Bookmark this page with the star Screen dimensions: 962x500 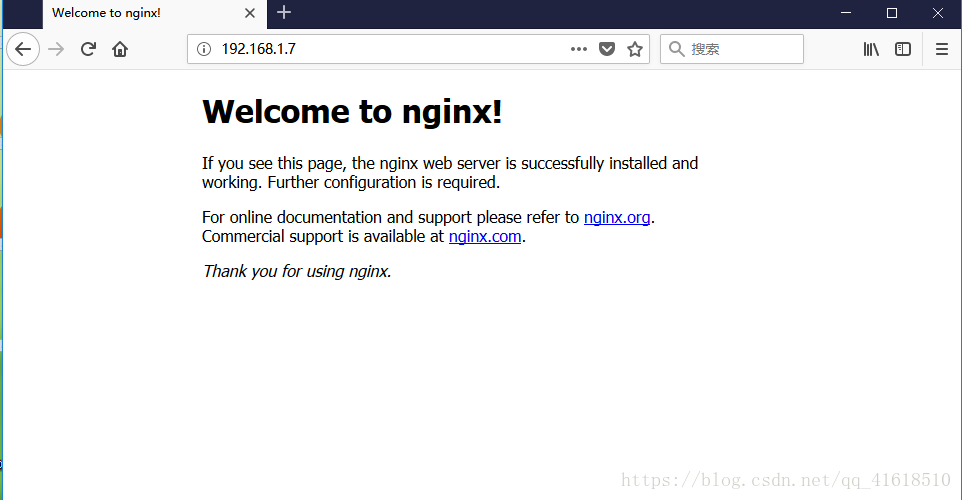point(635,49)
